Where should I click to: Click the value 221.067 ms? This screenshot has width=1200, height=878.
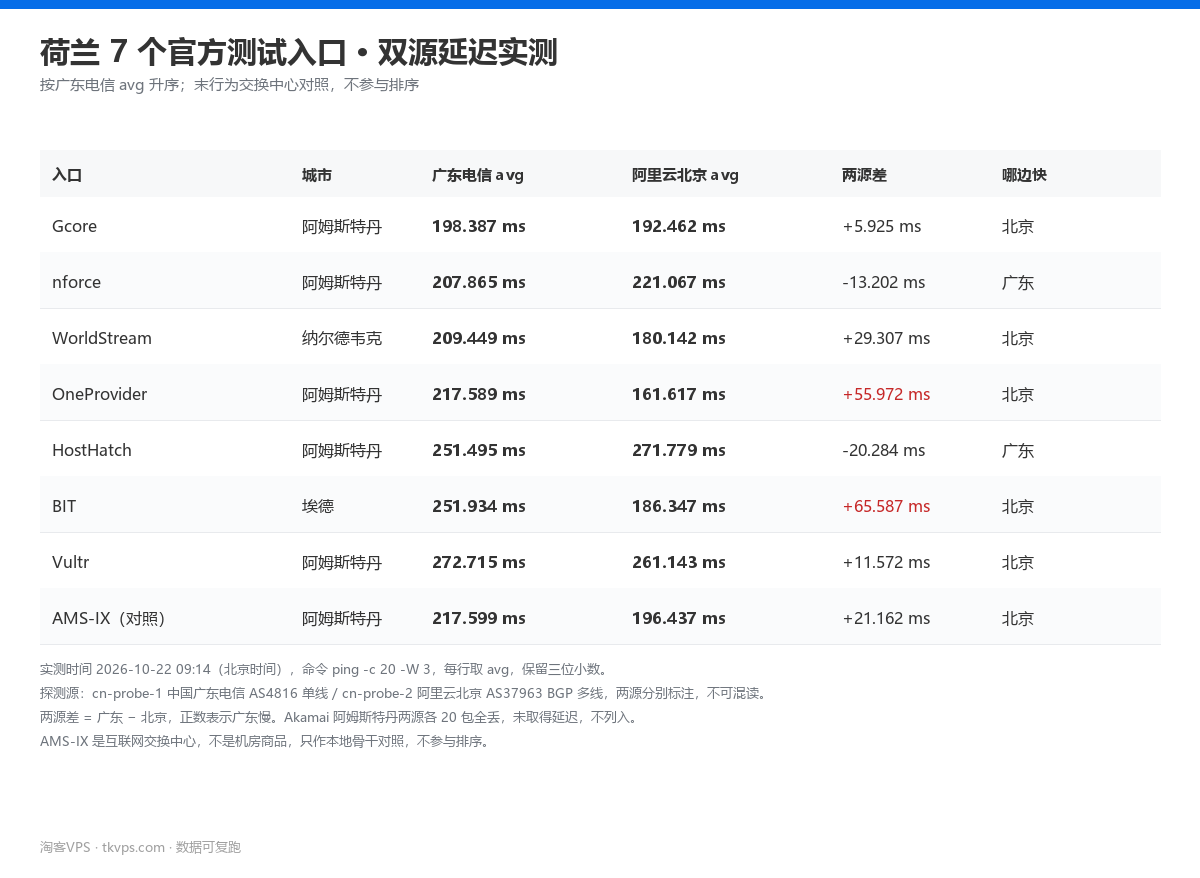[x=679, y=282]
